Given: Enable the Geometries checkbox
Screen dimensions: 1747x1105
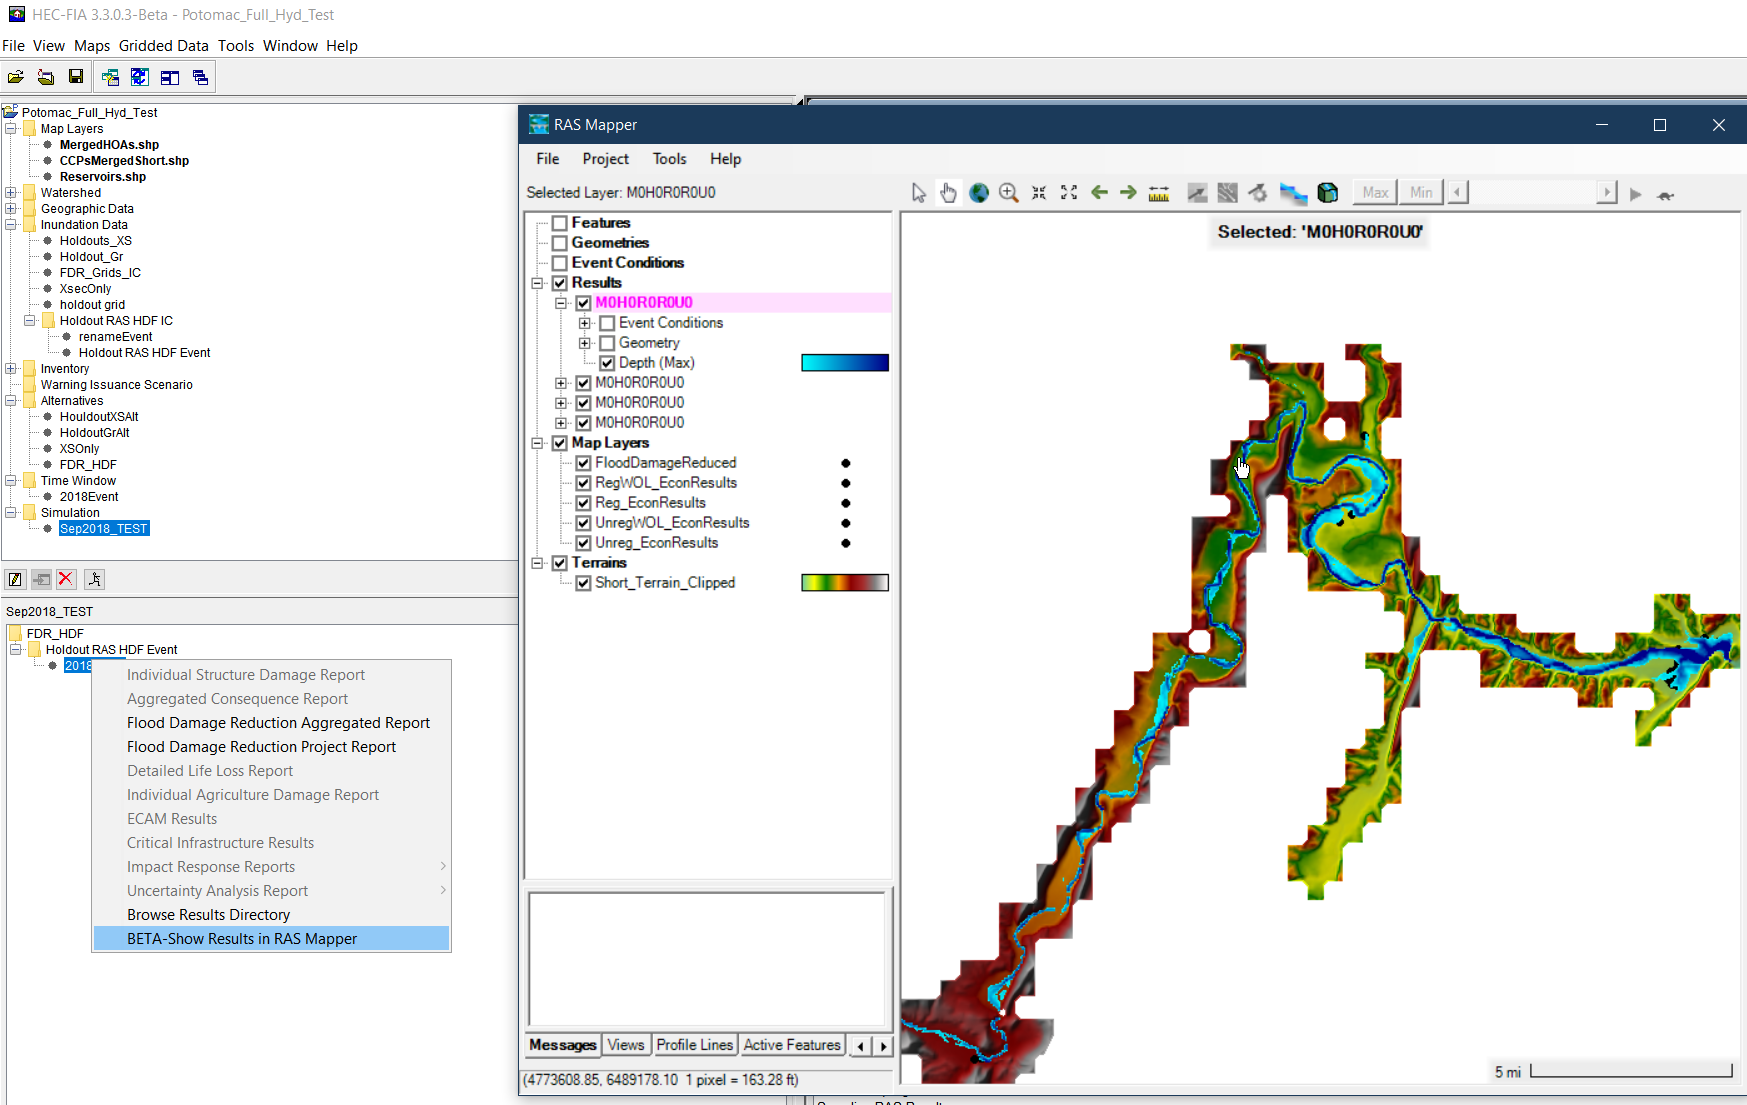Looking at the screenshot, I should click(560, 243).
